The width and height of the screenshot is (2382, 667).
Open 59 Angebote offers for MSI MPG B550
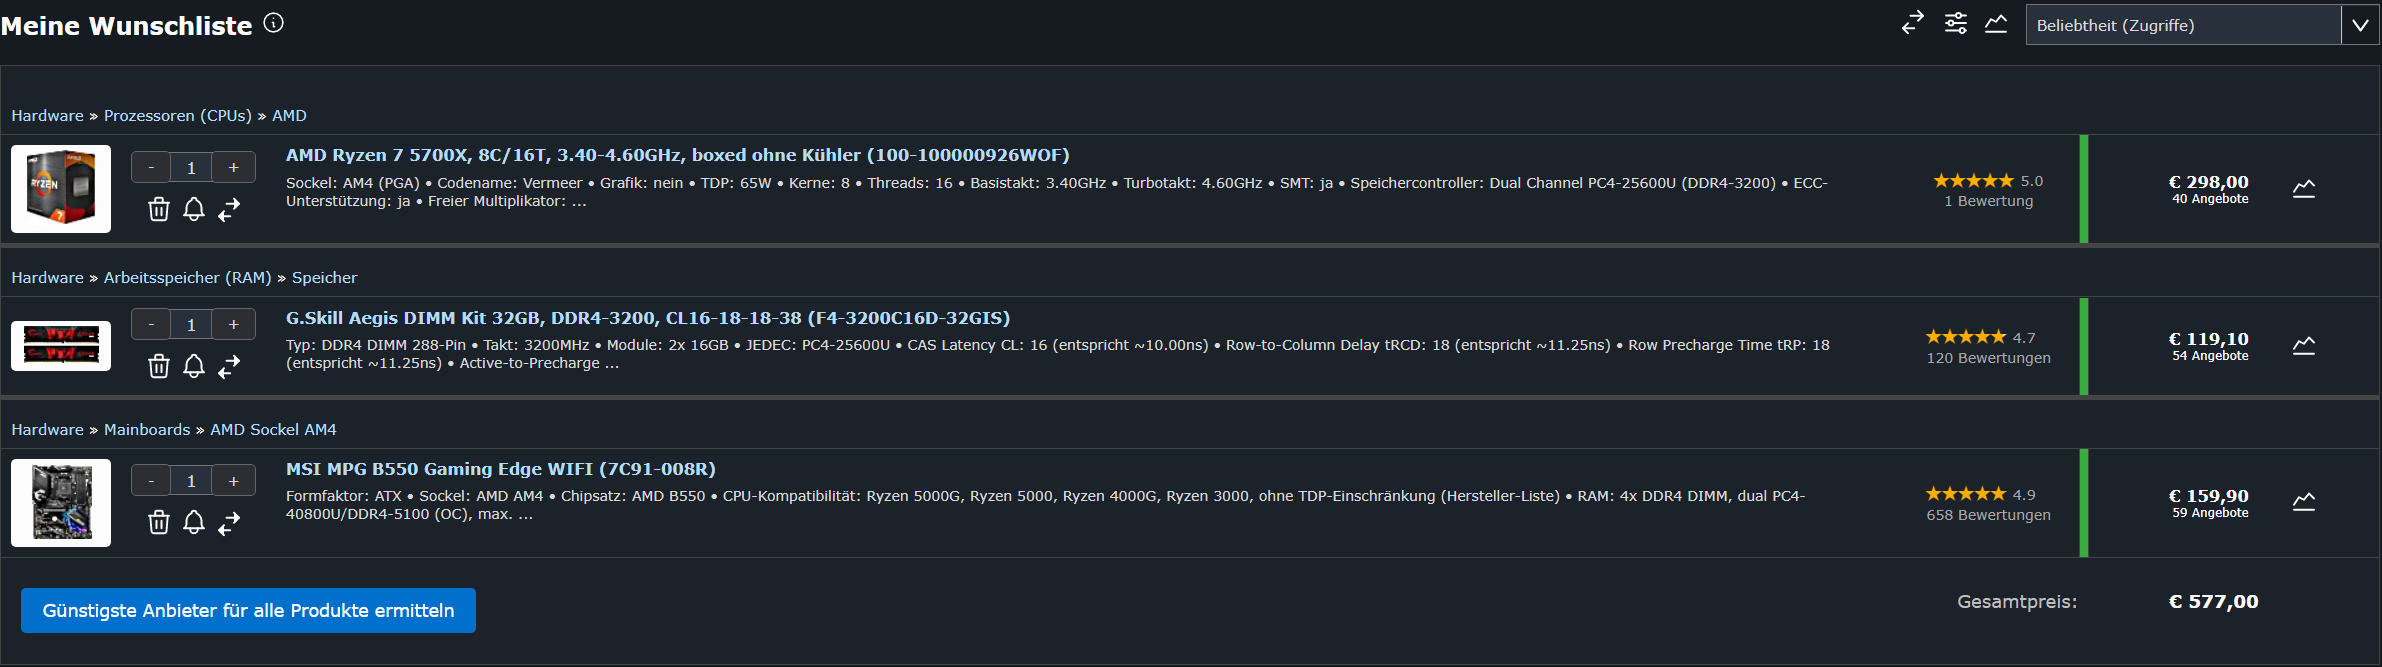[2210, 513]
